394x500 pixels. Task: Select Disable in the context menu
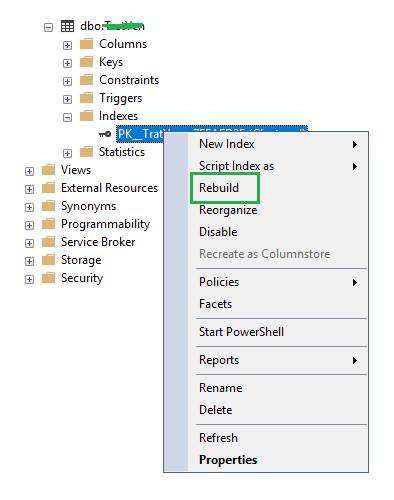278,232
